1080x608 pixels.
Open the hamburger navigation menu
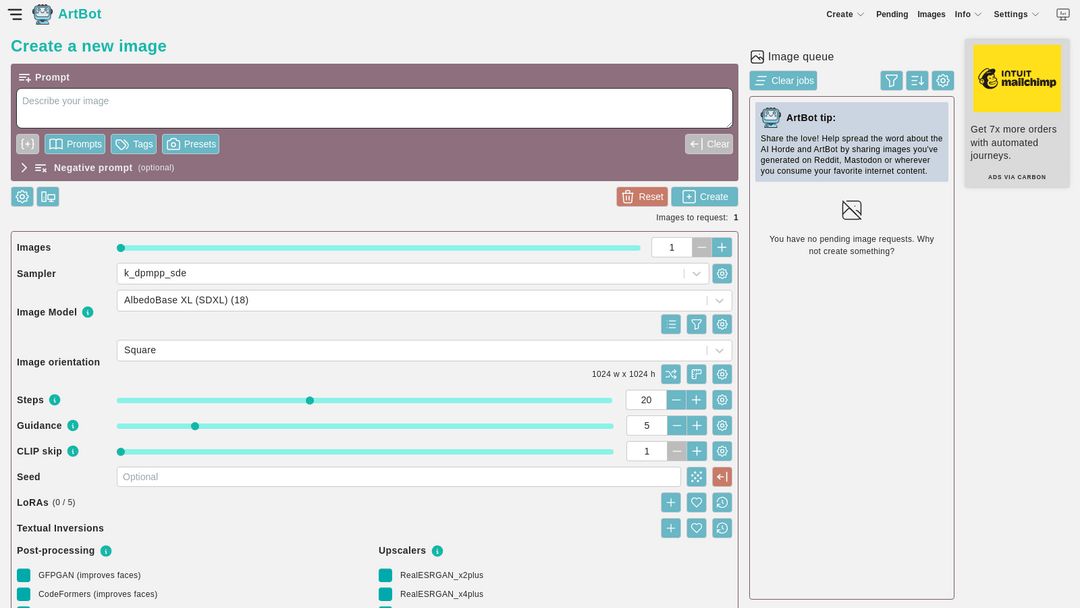click(x=15, y=14)
